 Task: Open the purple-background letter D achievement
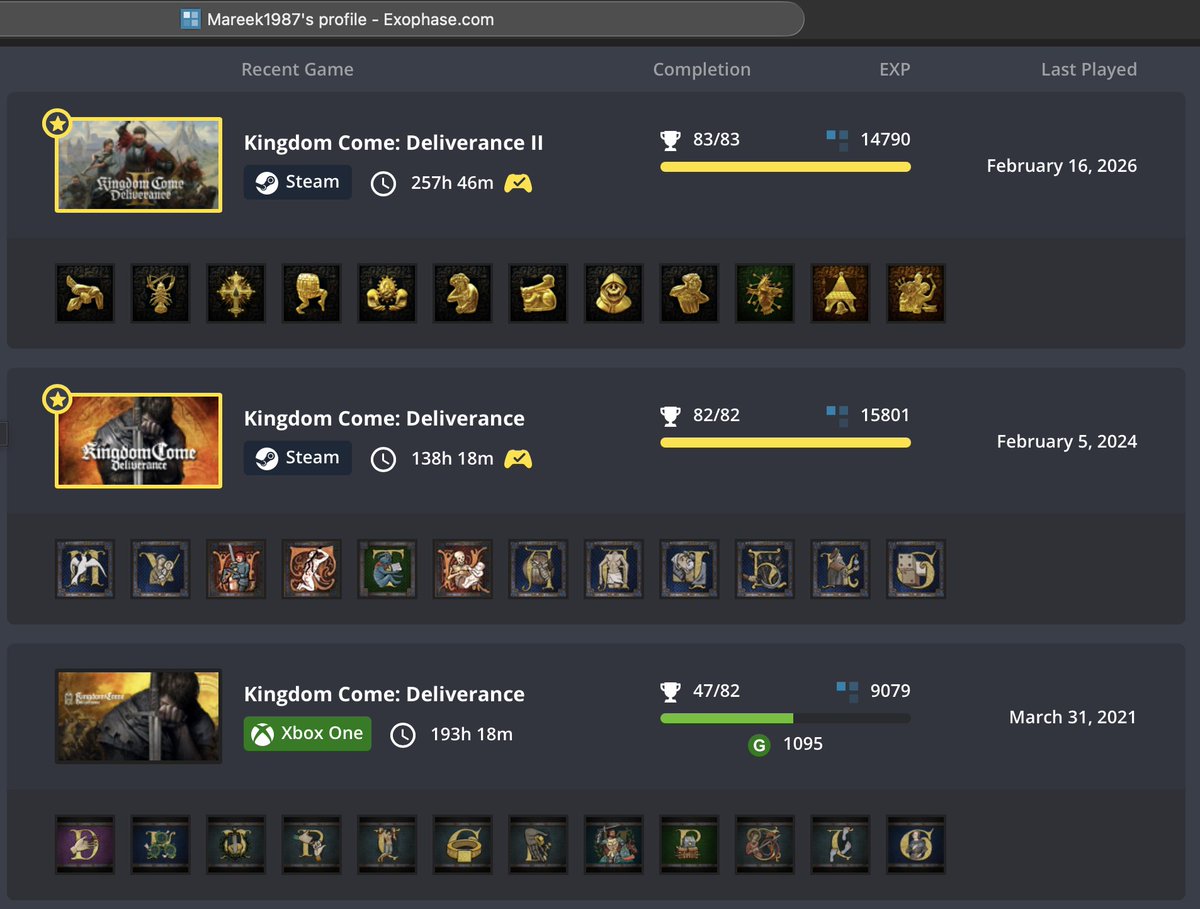(x=85, y=845)
